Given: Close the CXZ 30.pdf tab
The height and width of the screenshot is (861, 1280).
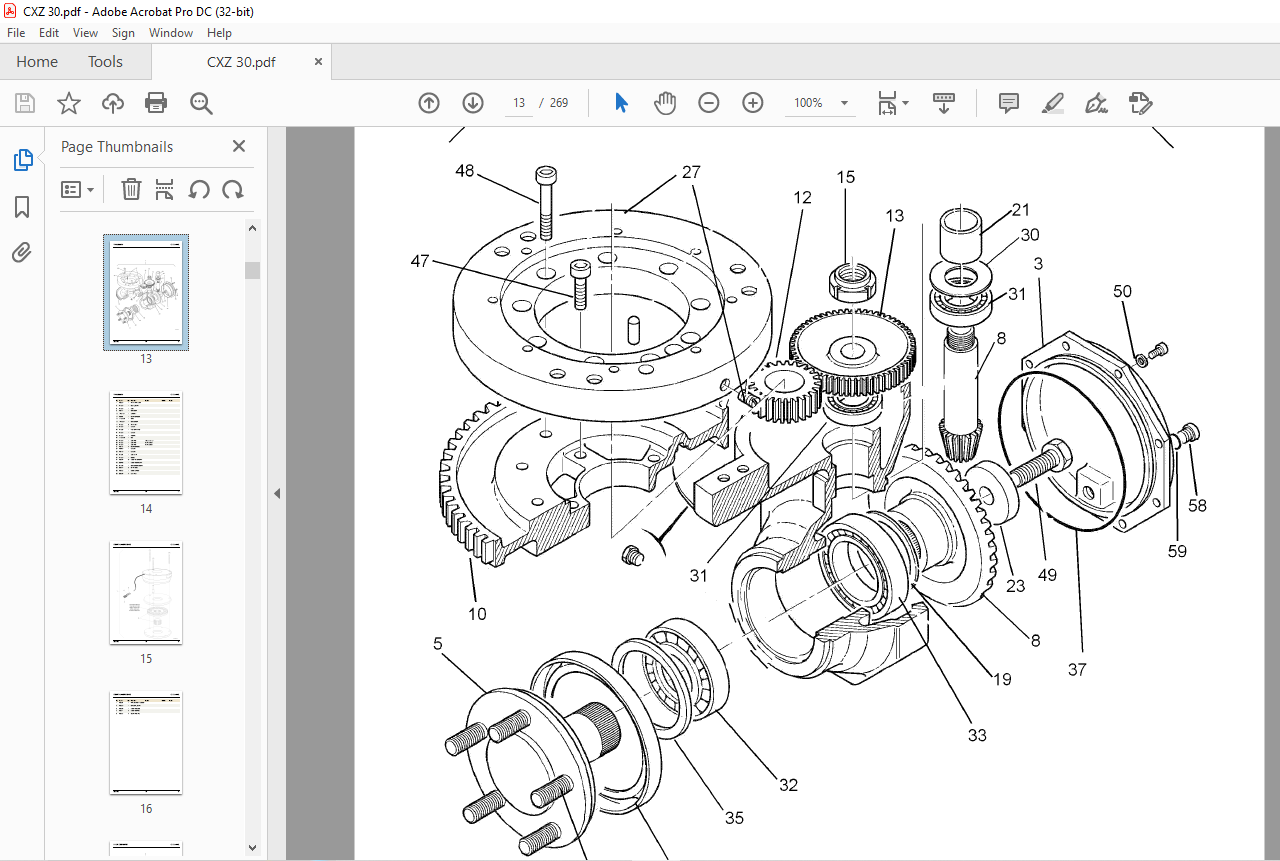Looking at the screenshot, I should (319, 61).
